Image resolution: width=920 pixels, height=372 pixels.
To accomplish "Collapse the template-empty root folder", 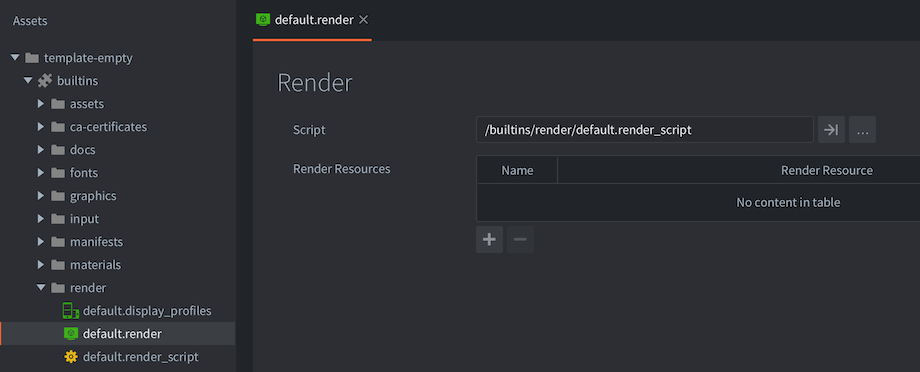I will pos(15,58).
